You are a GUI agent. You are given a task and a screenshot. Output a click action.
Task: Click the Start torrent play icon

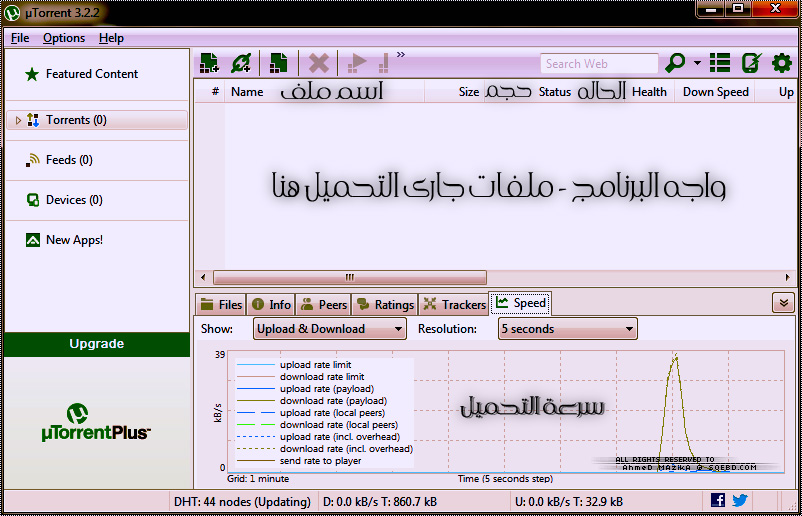[x=357, y=63]
